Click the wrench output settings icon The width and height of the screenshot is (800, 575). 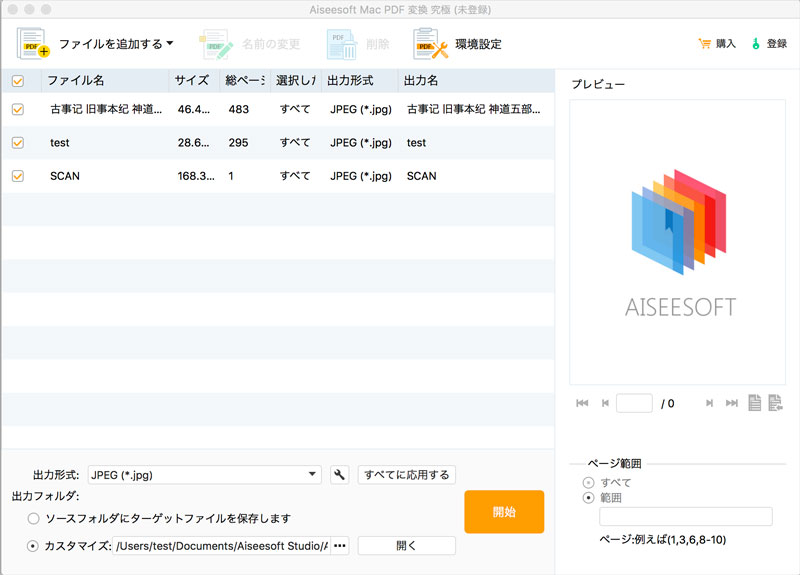(x=339, y=475)
